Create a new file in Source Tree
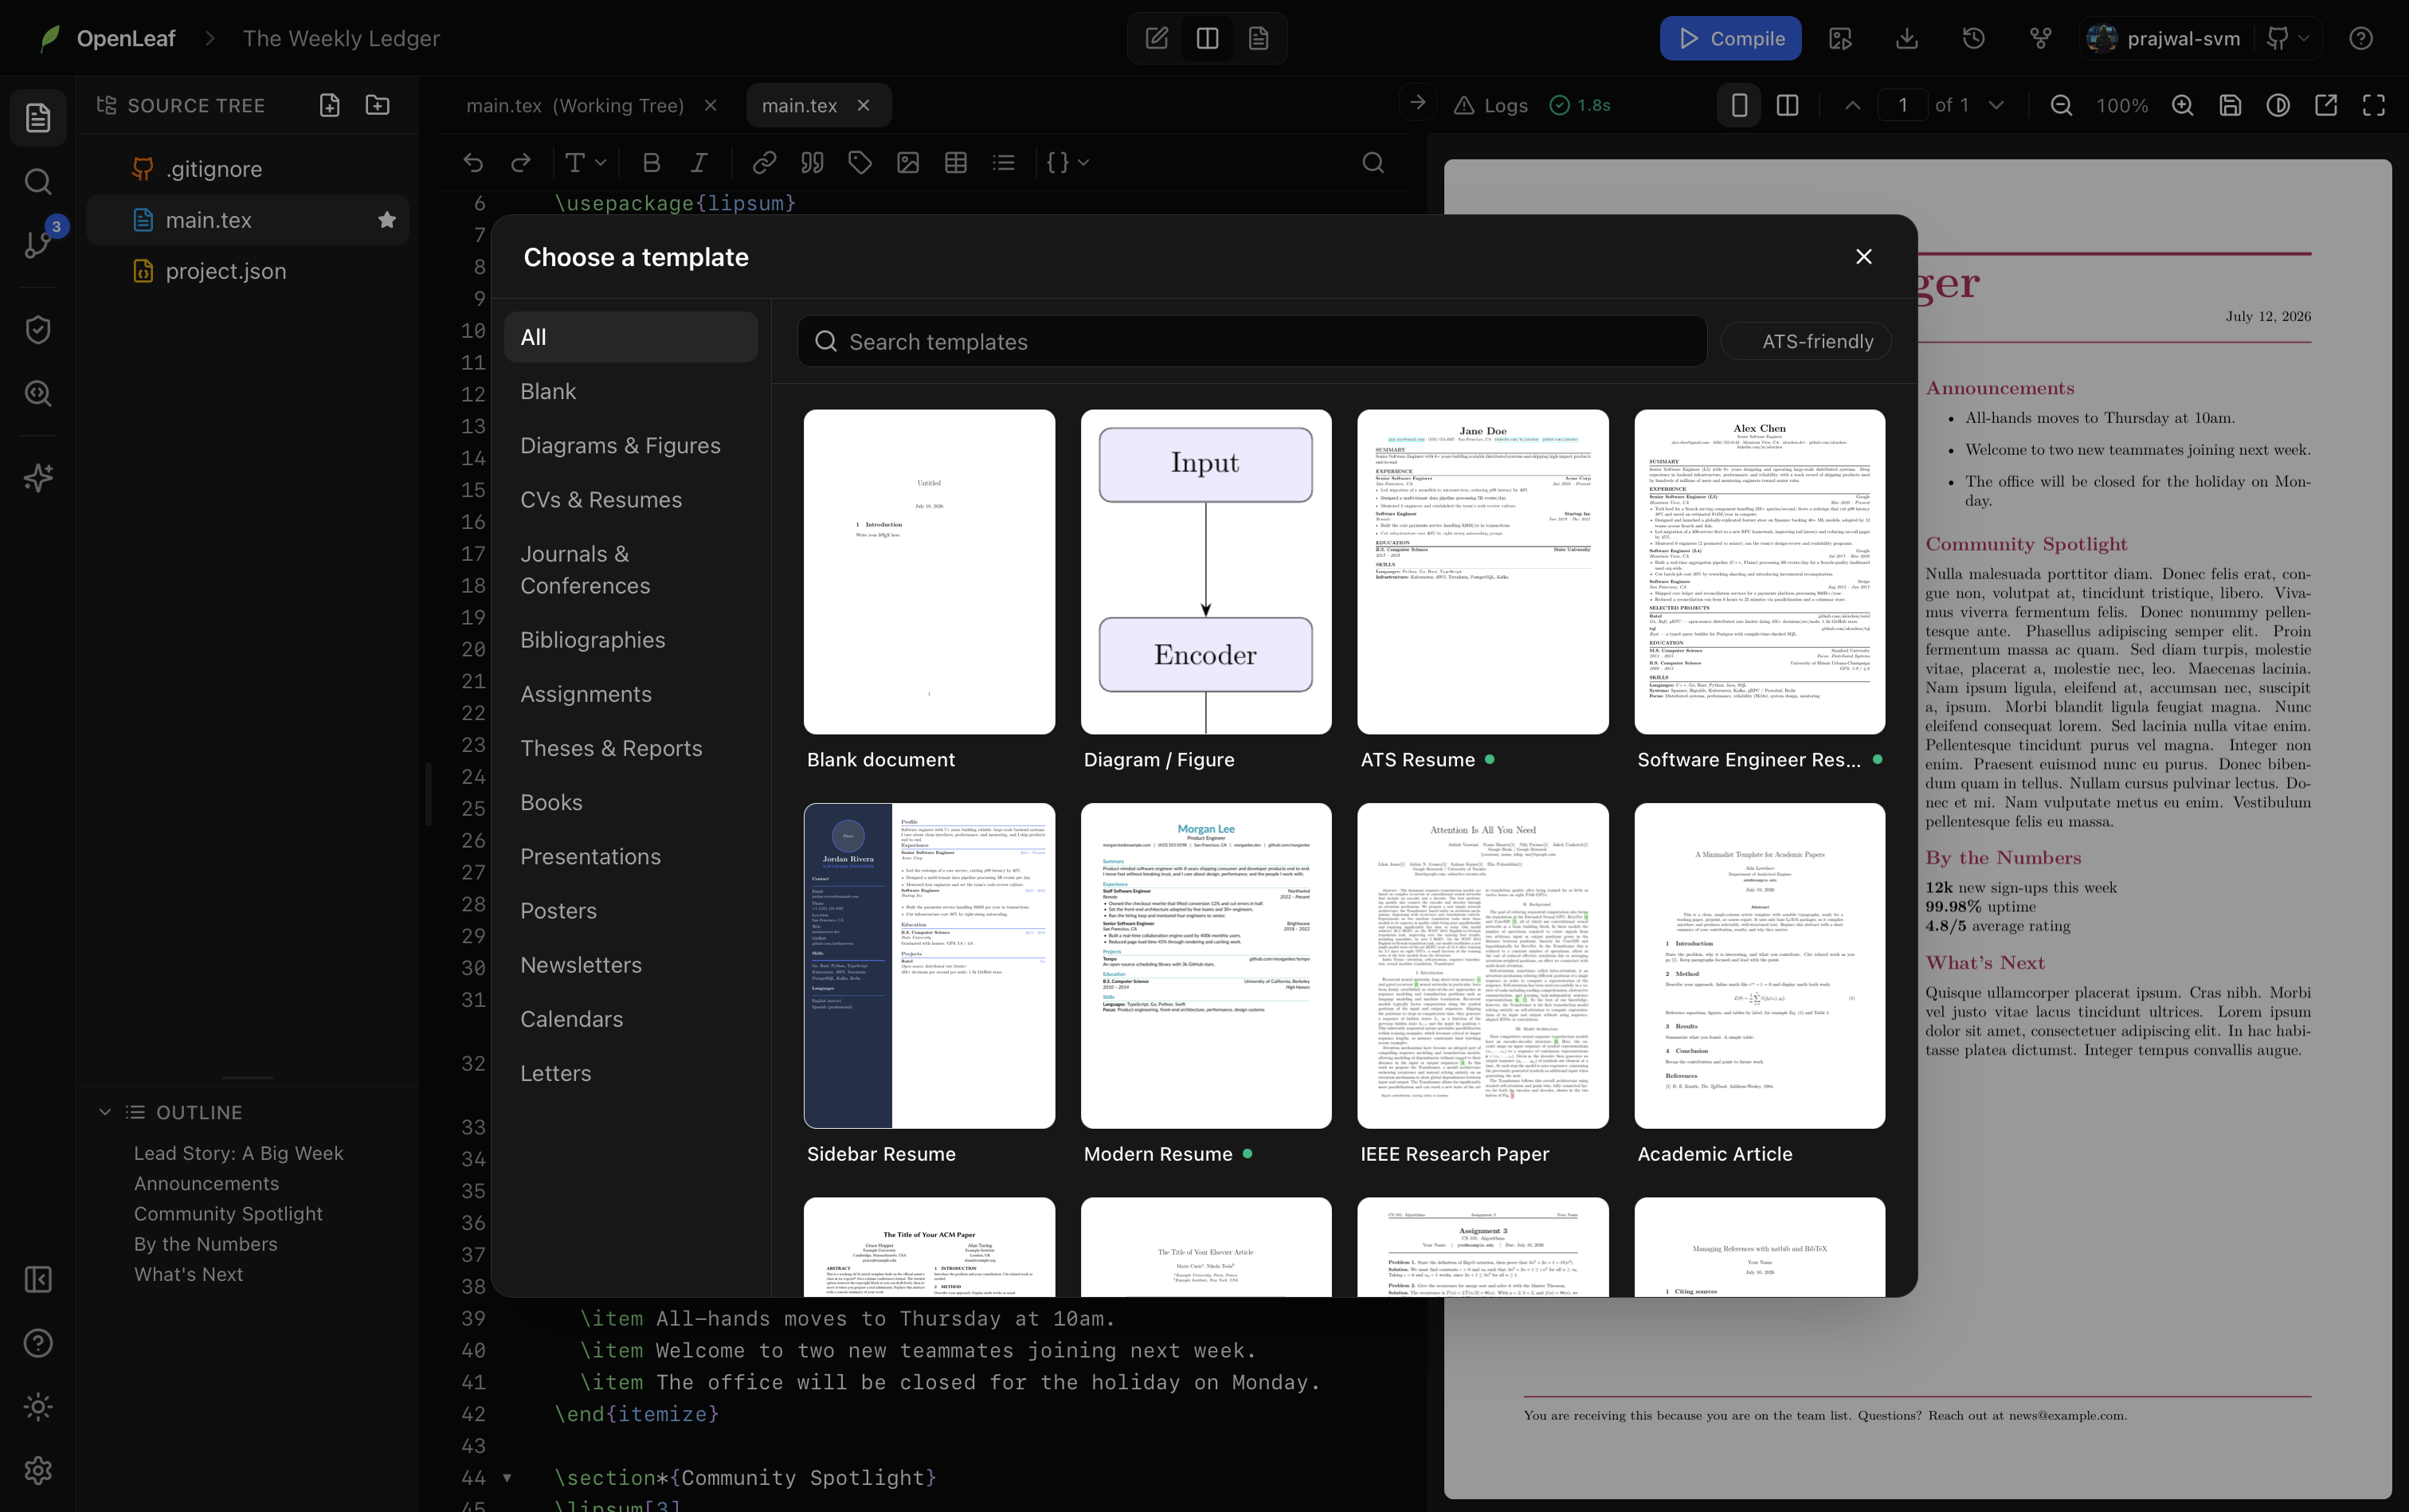The height and width of the screenshot is (1512, 2409). (330, 105)
